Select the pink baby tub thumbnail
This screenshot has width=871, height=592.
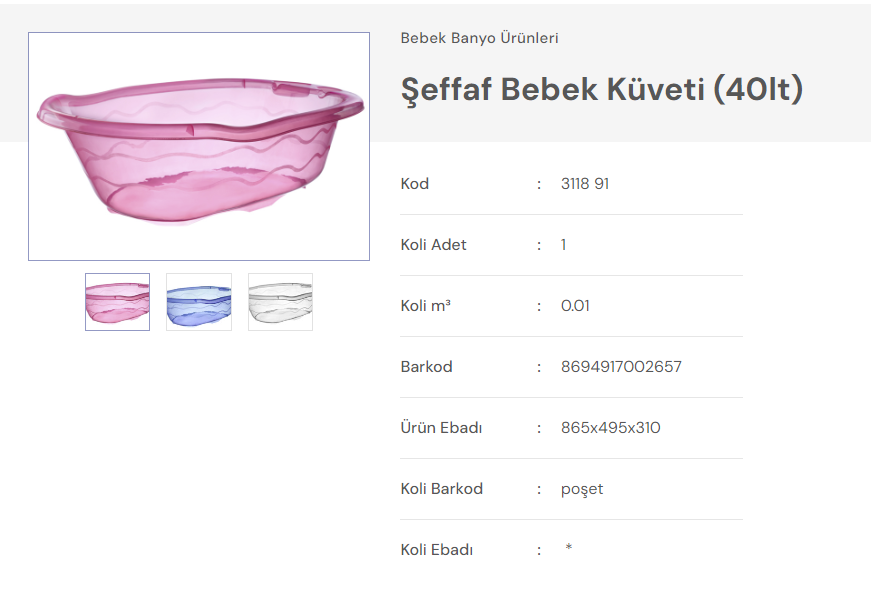117,302
